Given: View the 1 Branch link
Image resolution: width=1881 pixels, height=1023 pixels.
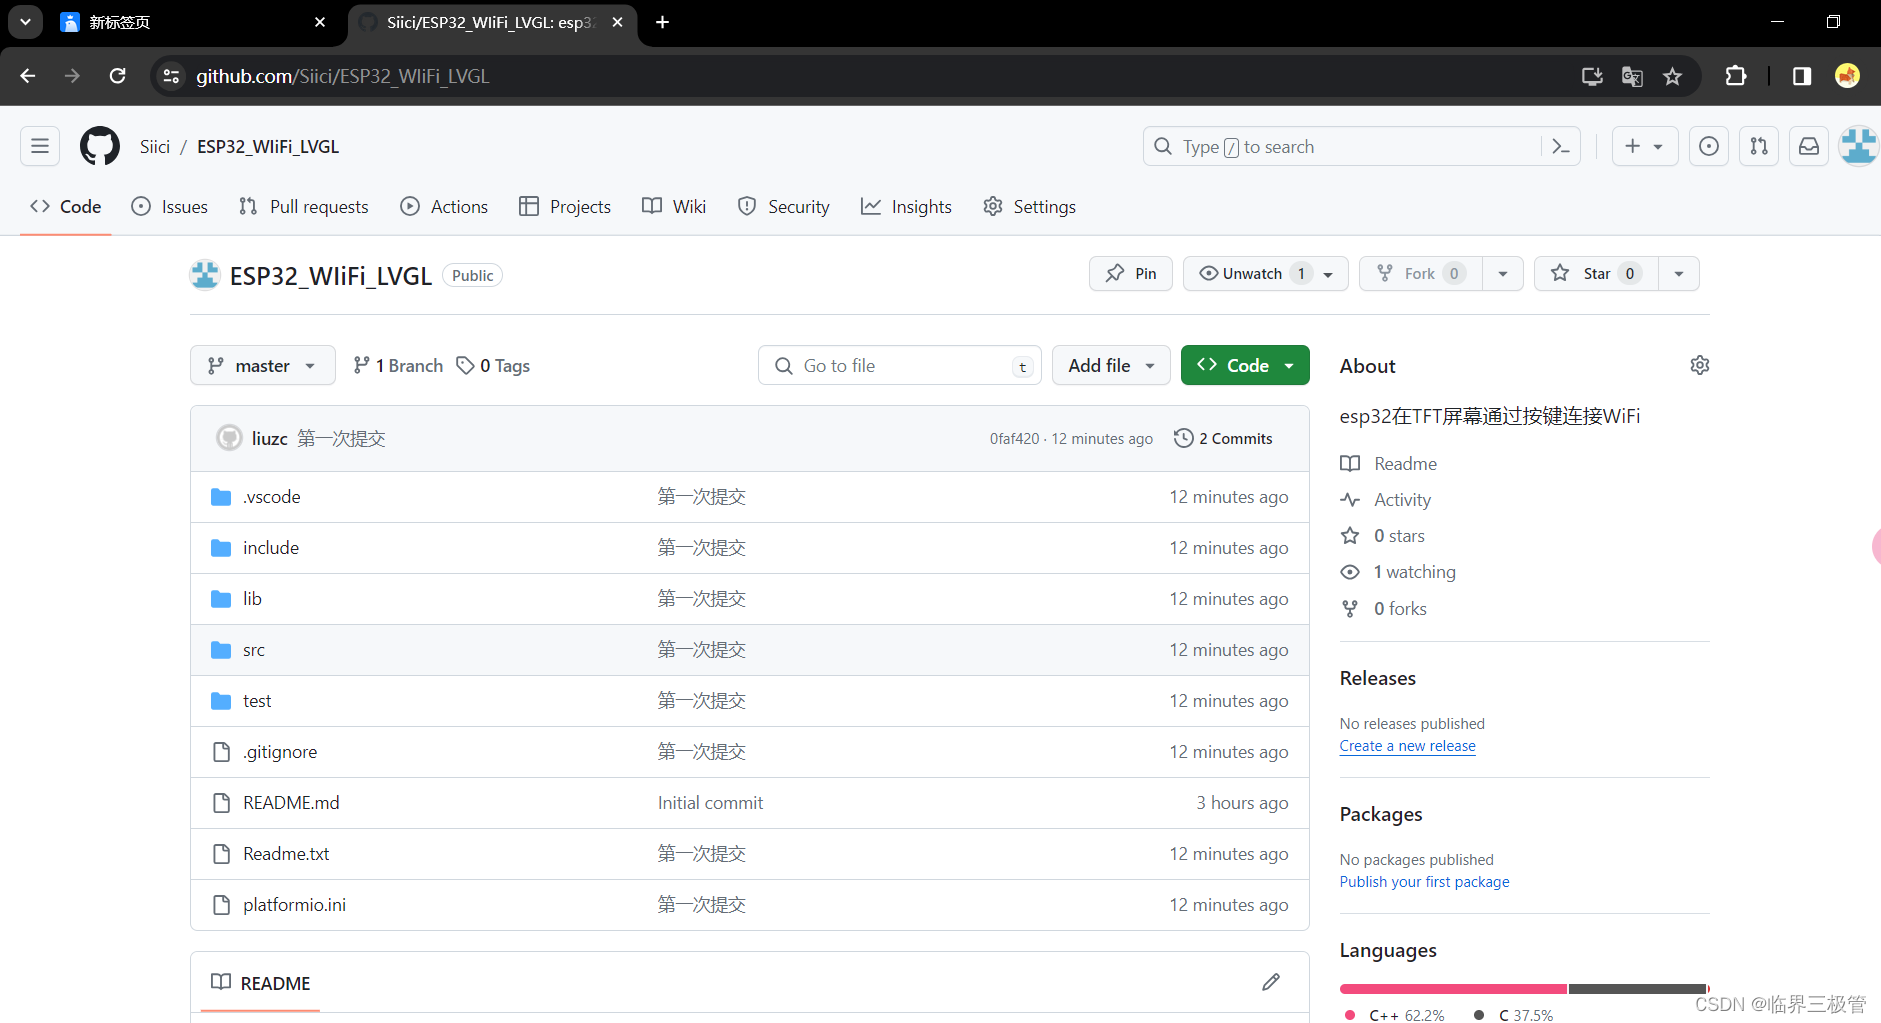Looking at the screenshot, I should point(398,365).
